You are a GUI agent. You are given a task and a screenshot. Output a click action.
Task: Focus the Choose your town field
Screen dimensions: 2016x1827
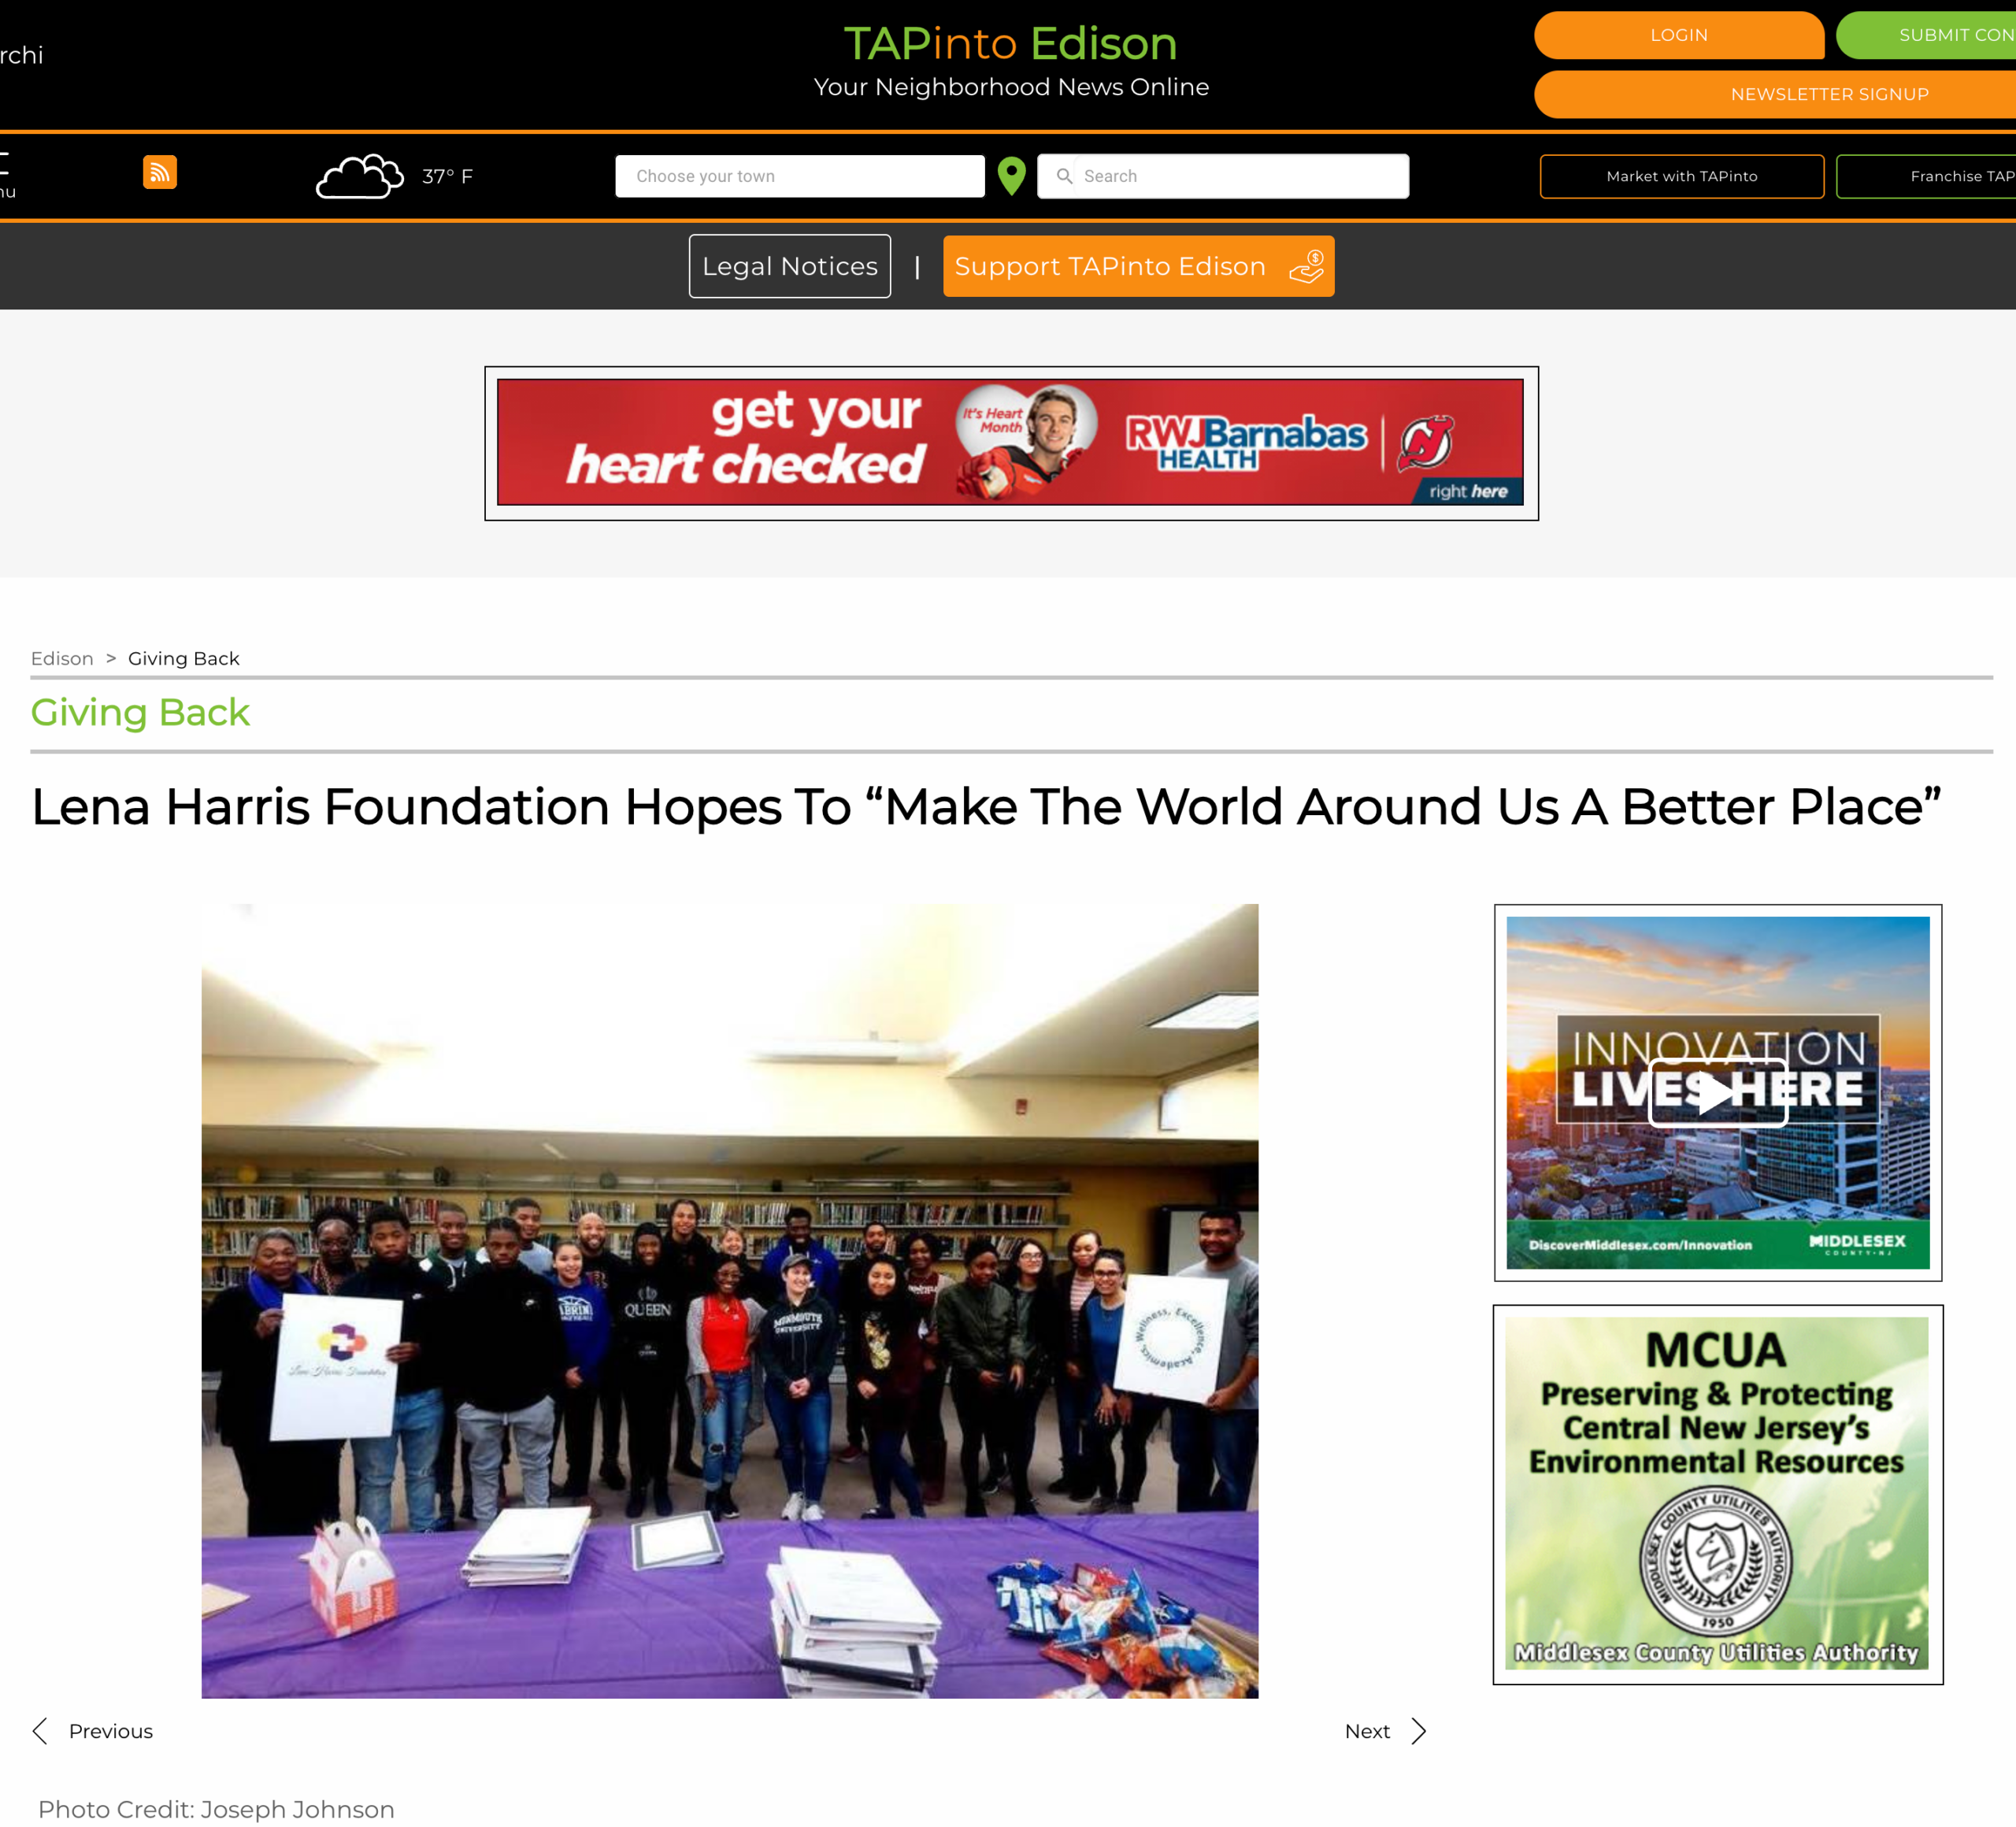(800, 176)
